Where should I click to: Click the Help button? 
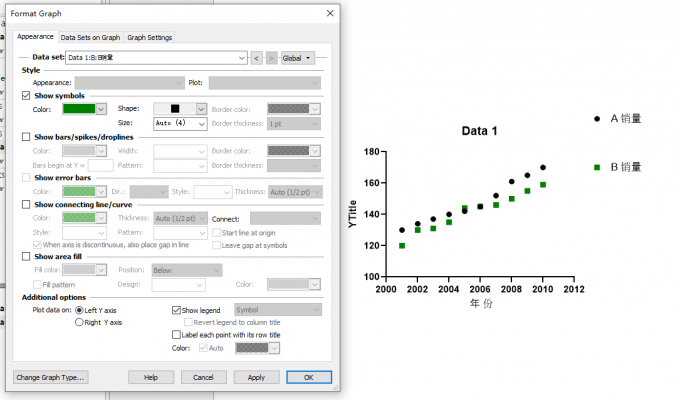tap(151, 377)
